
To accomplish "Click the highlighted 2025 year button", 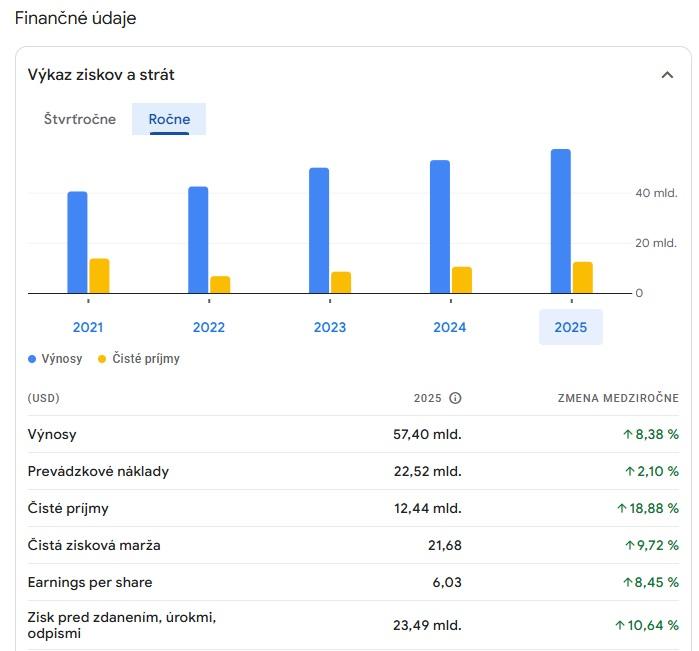I will [x=571, y=327].
